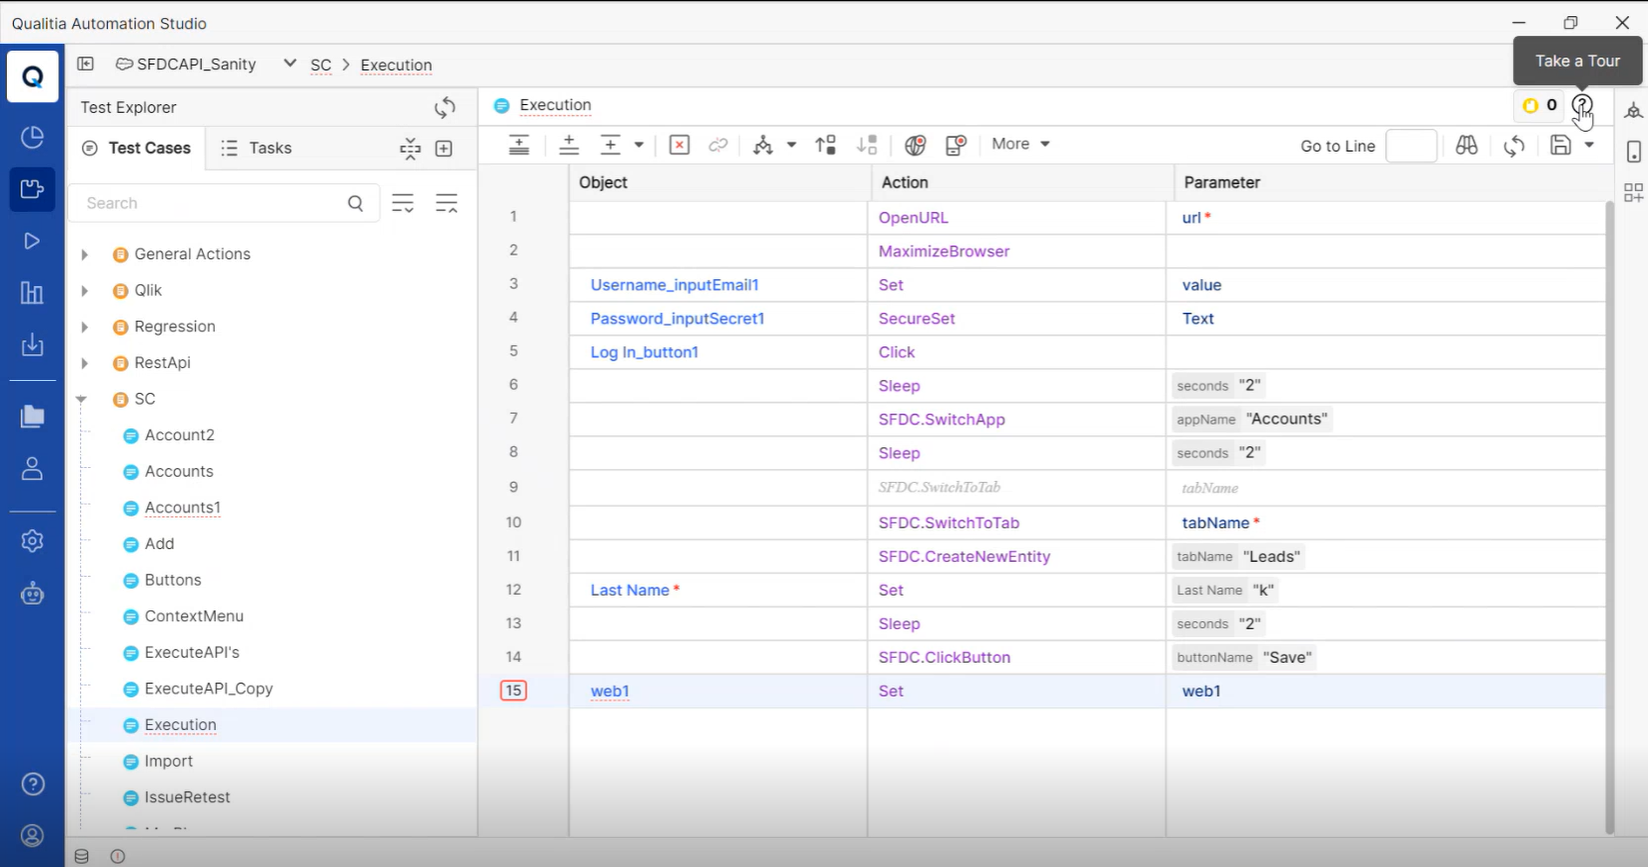Collapse the left panel with the sidebar toggle

[x=86, y=64]
